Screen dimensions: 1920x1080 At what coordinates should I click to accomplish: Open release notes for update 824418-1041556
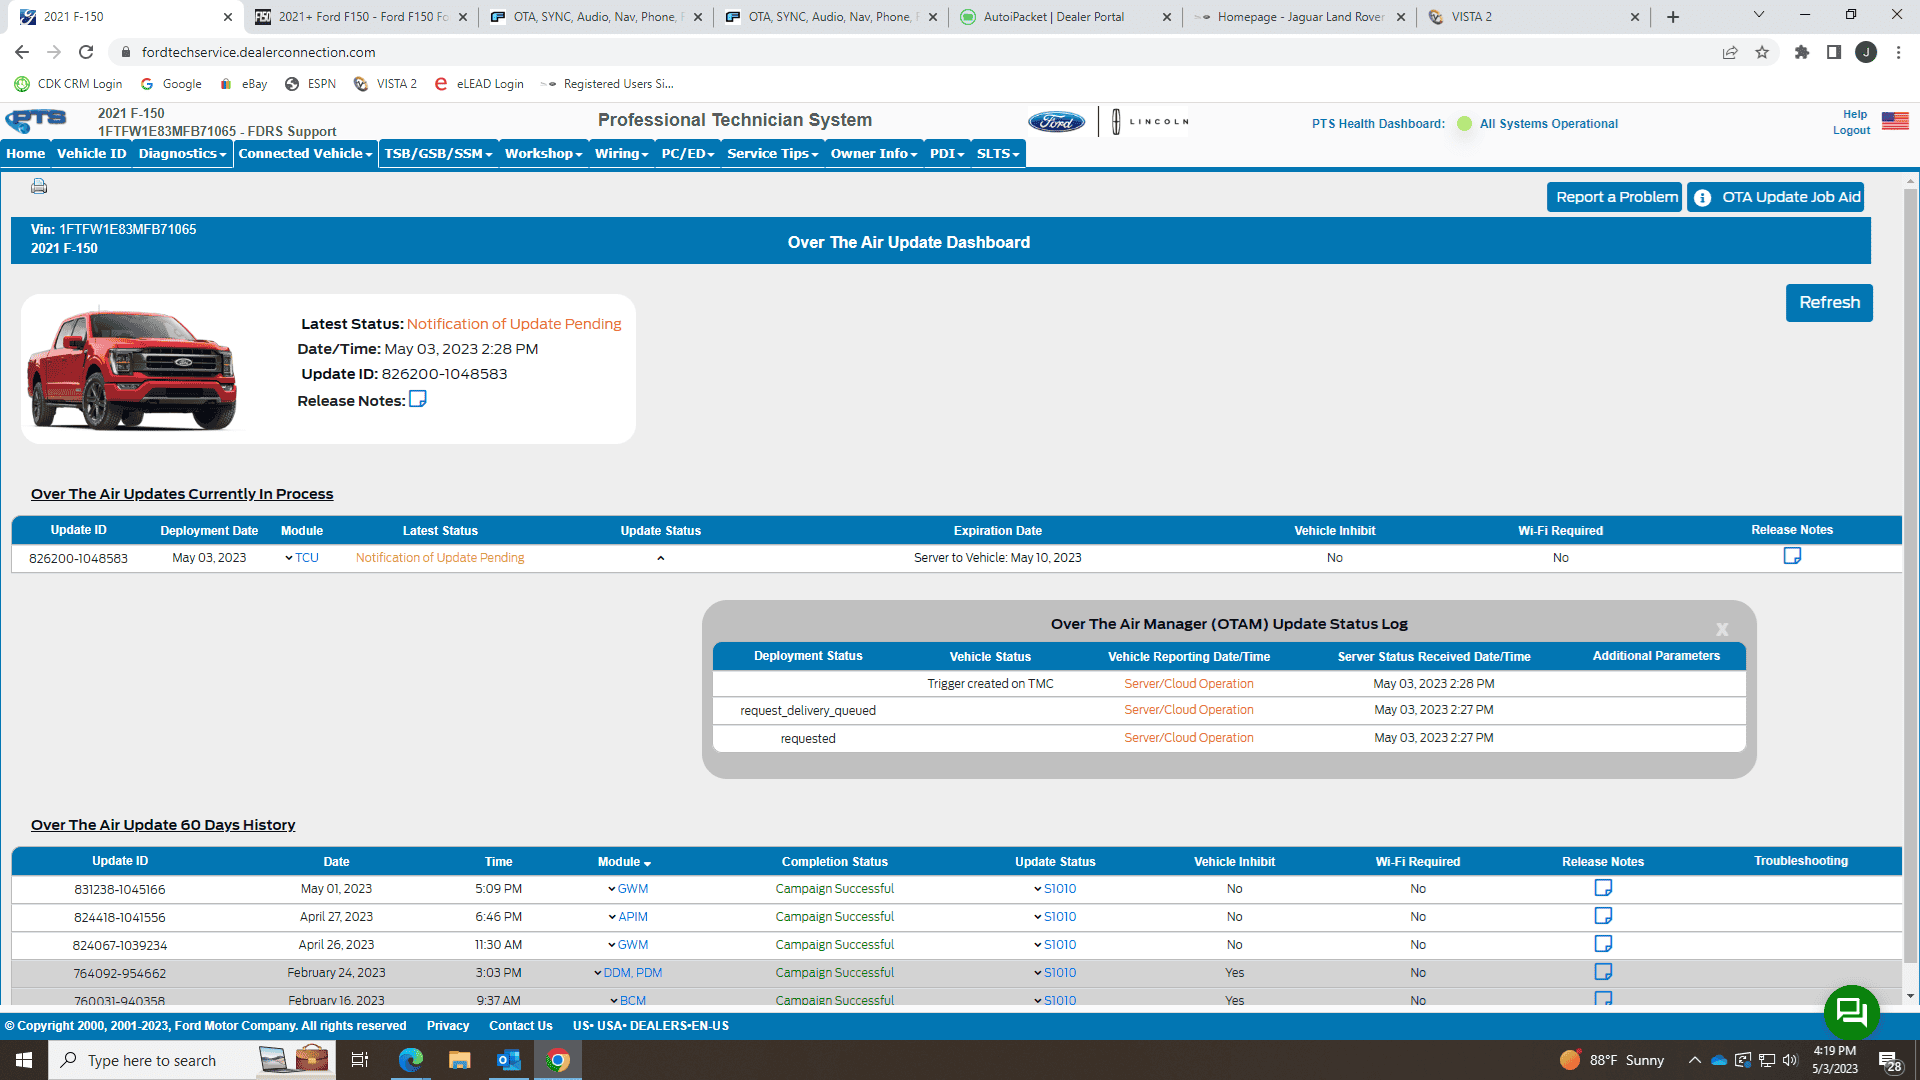coord(1603,916)
